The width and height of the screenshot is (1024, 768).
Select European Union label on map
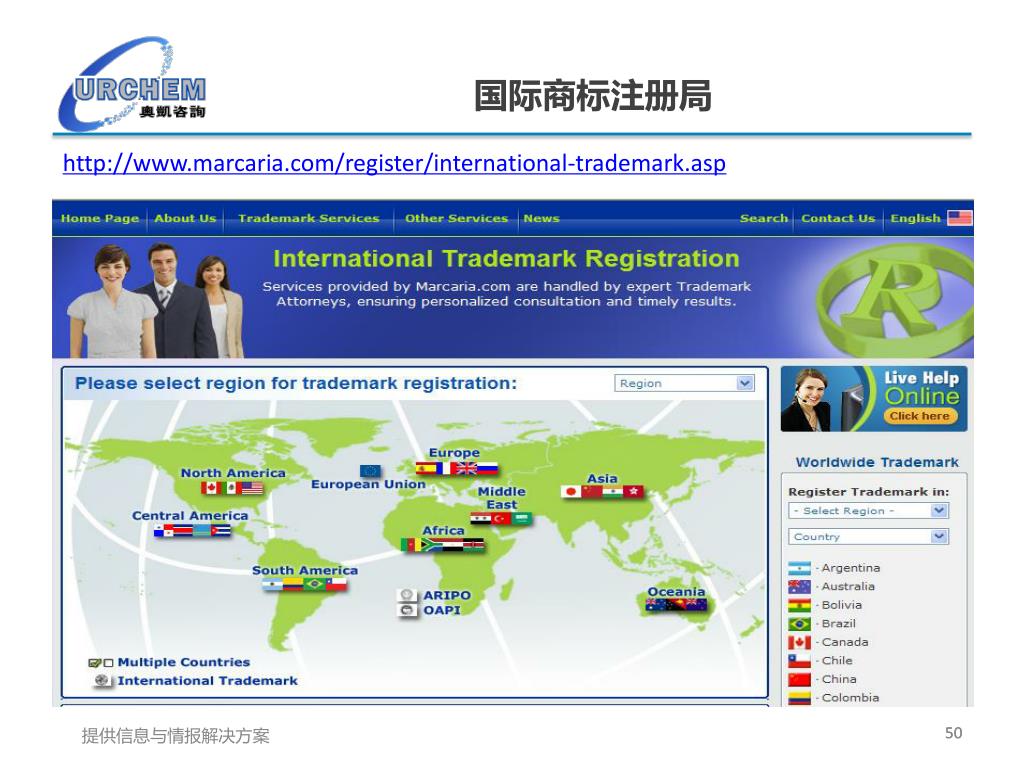click(368, 484)
